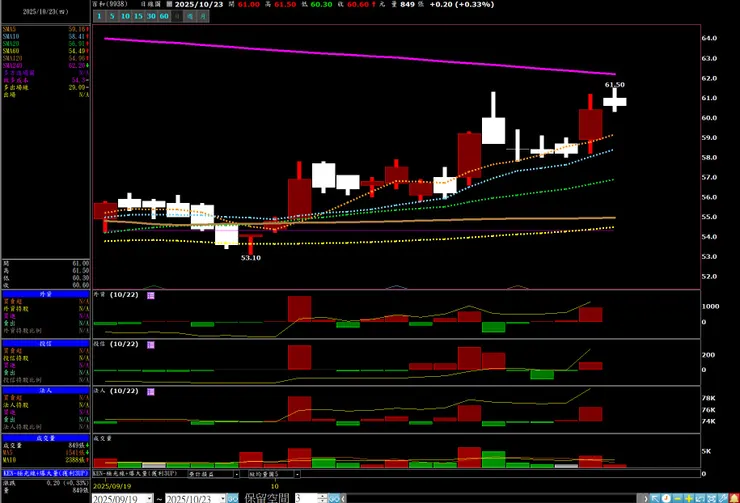Screen dimensions: 740x503
Task: Click the horizontal chart scrollbar track
Action: pos(491,498)
